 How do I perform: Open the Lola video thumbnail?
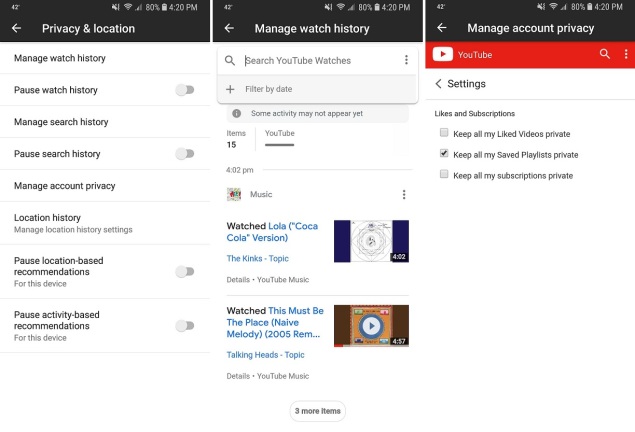371,241
